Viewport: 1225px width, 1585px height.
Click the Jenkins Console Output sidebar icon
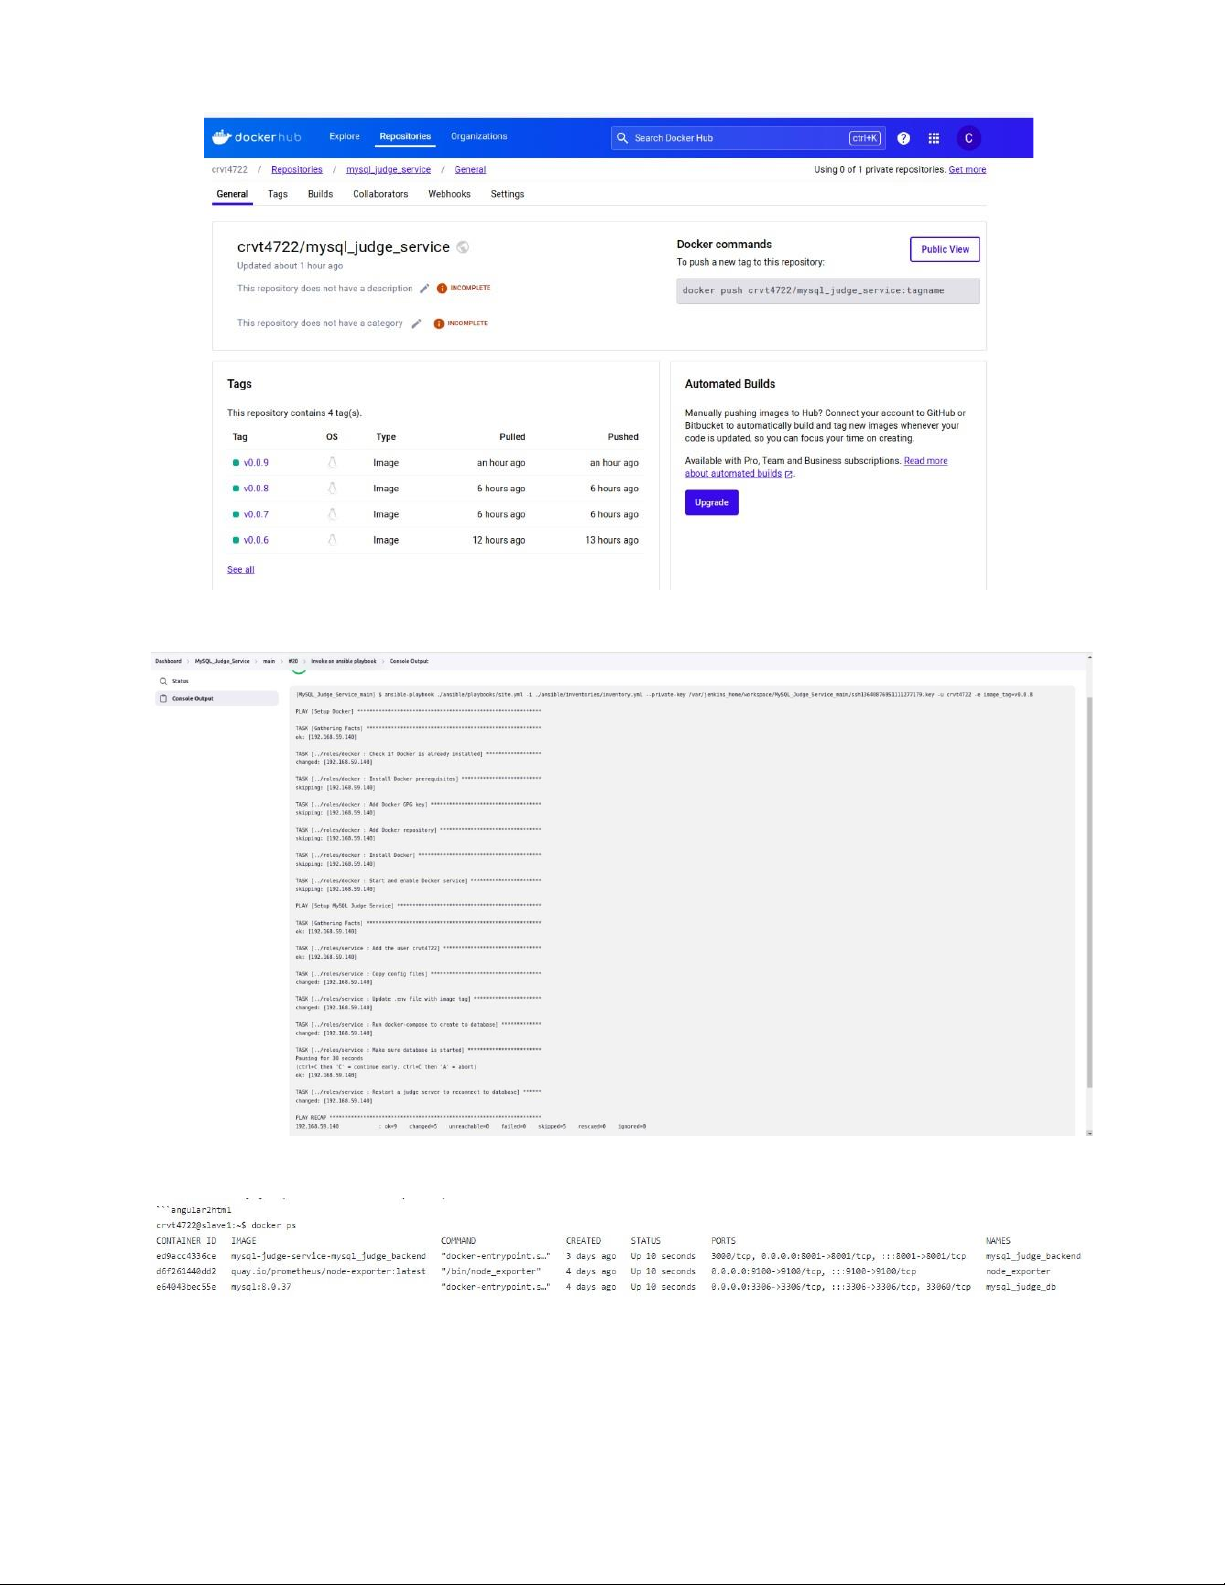pos(164,698)
